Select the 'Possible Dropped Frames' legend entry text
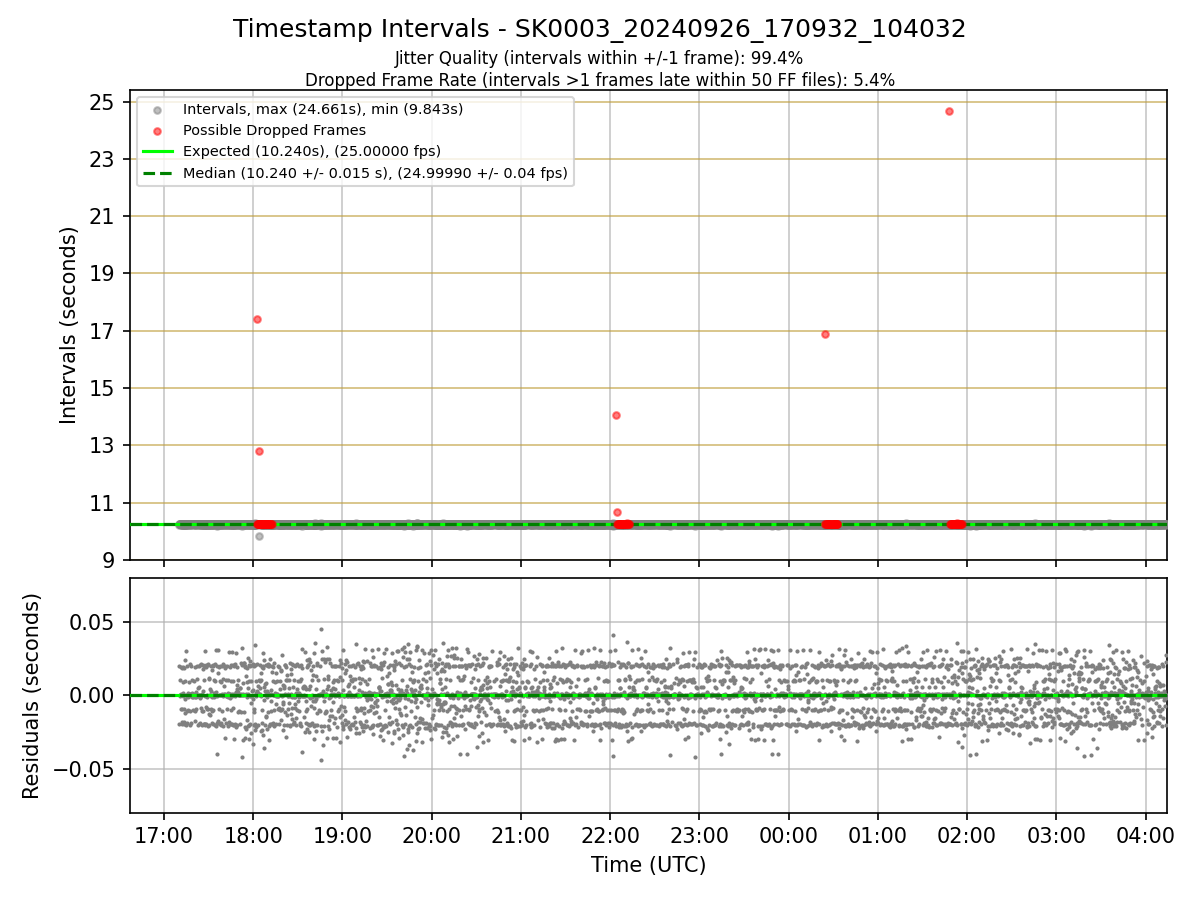Image resolution: width=1200 pixels, height=900 pixels. point(274,130)
